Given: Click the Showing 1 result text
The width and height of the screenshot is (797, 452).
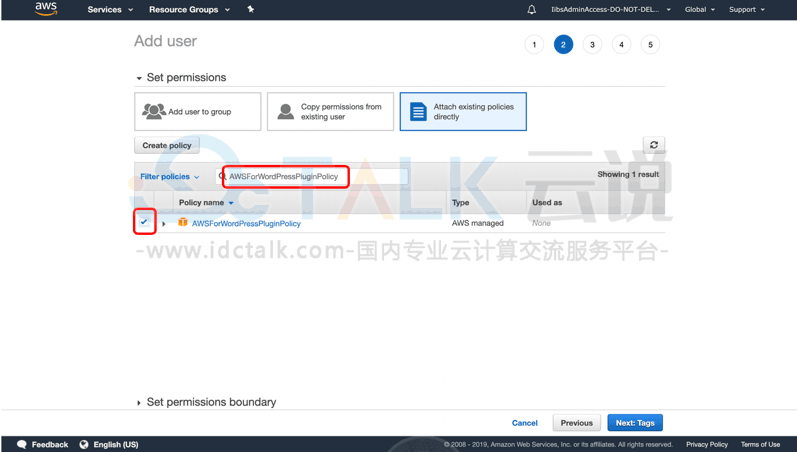Looking at the screenshot, I should point(628,174).
